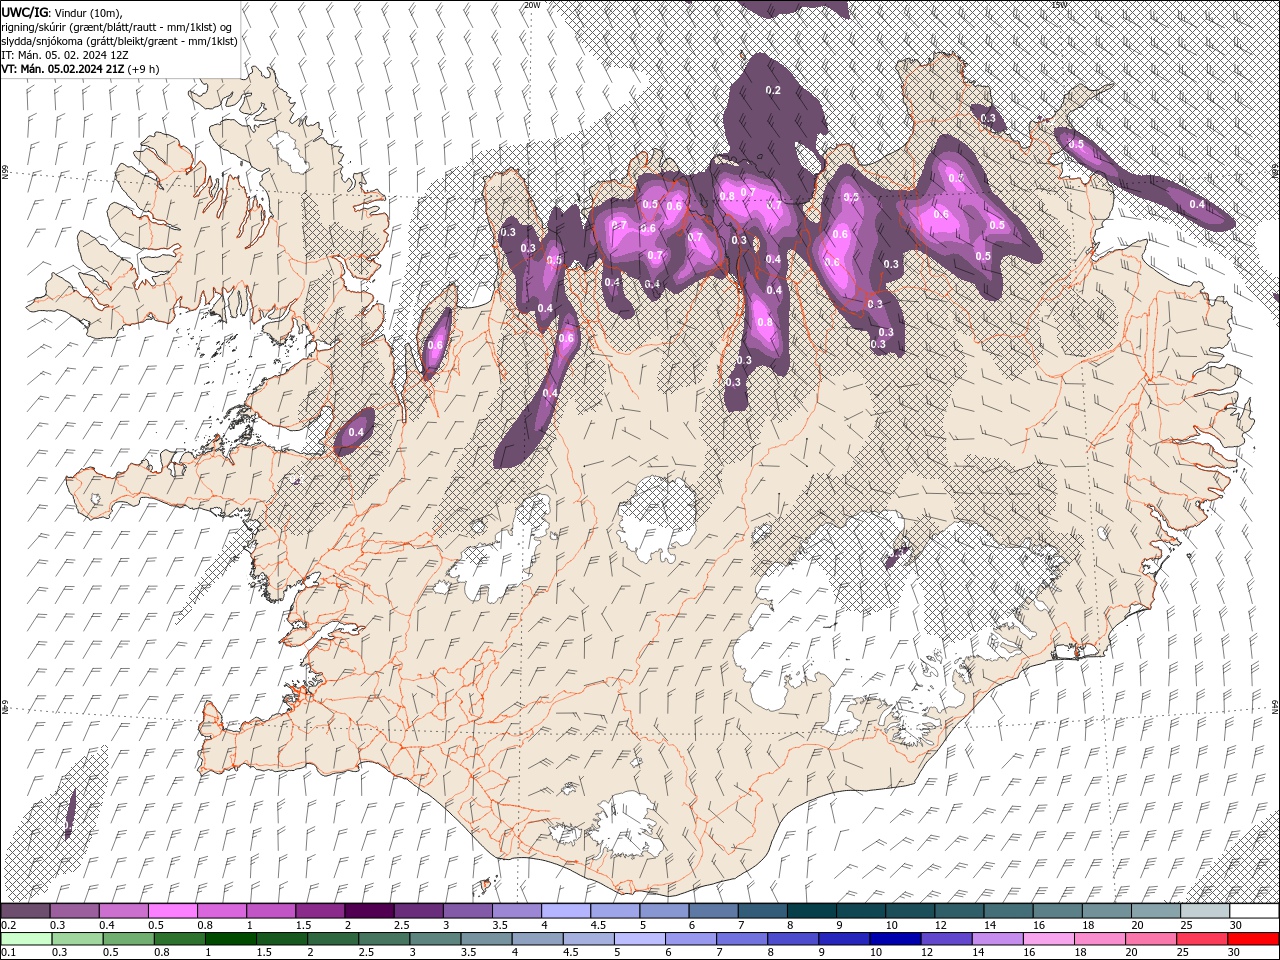Image resolution: width=1280 pixels, height=960 pixels.
Task: Click the 'rigning/skúrir' legend description line
Action: point(116,27)
